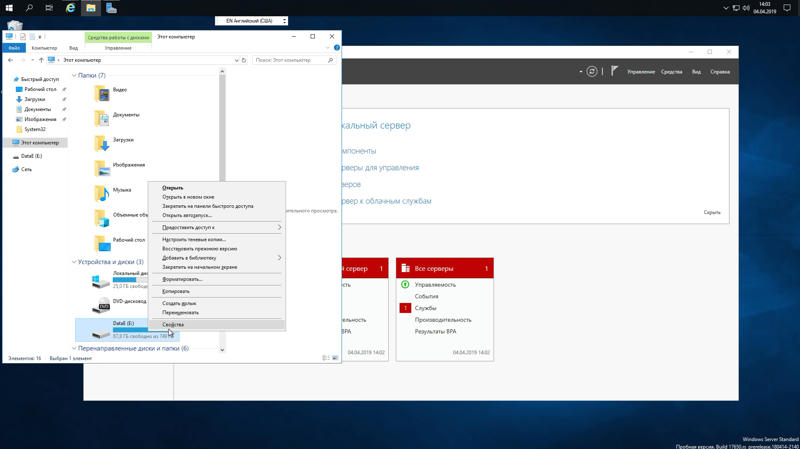
Task: Select Сеть in navigation pane
Action: (26, 169)
